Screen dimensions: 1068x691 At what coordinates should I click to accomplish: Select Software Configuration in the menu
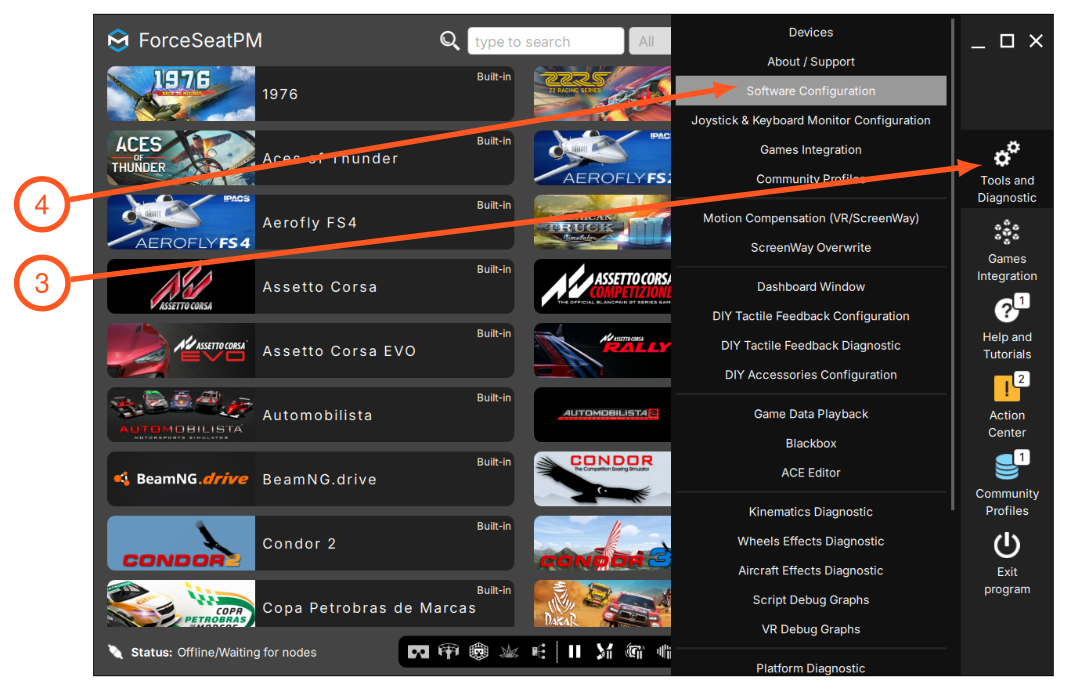click(811, 91)
